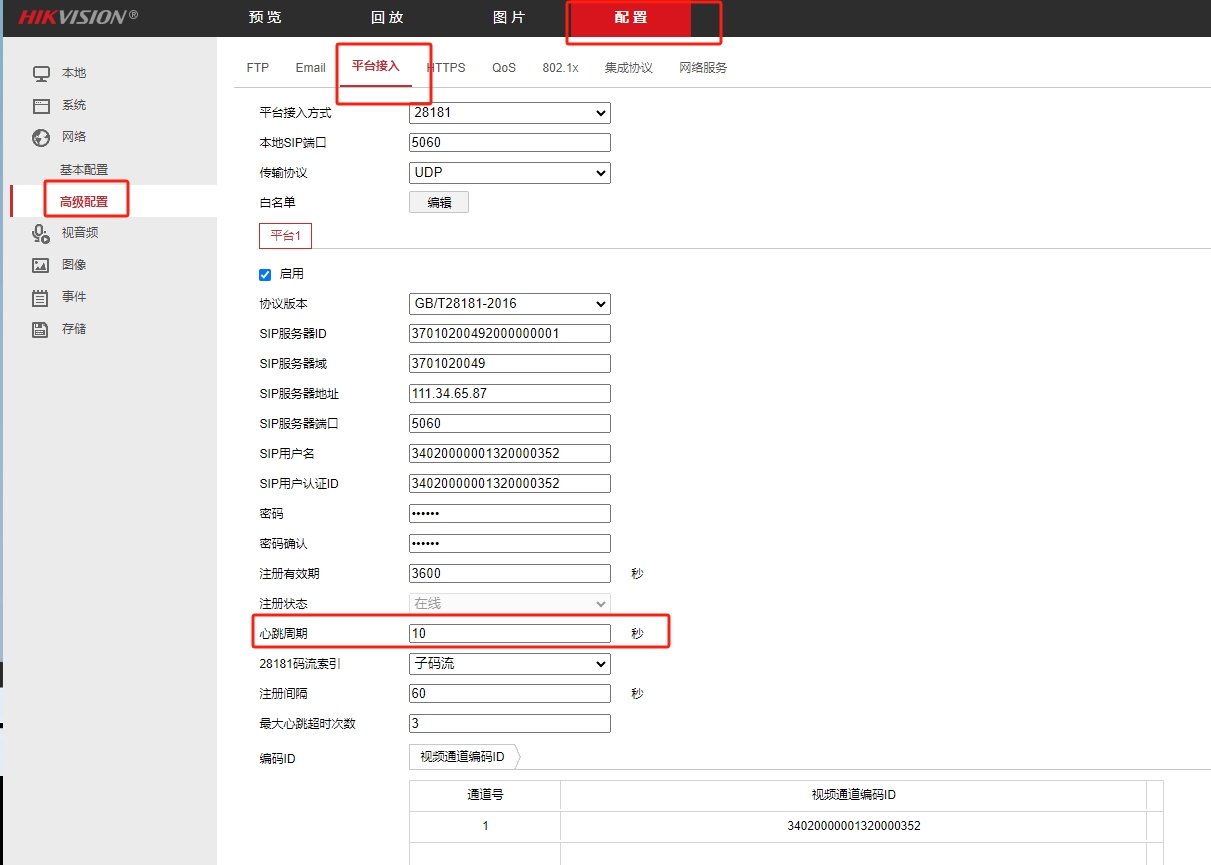
Task: Expand the 传输协议 protocol dropdown
Action: (509, 172)
